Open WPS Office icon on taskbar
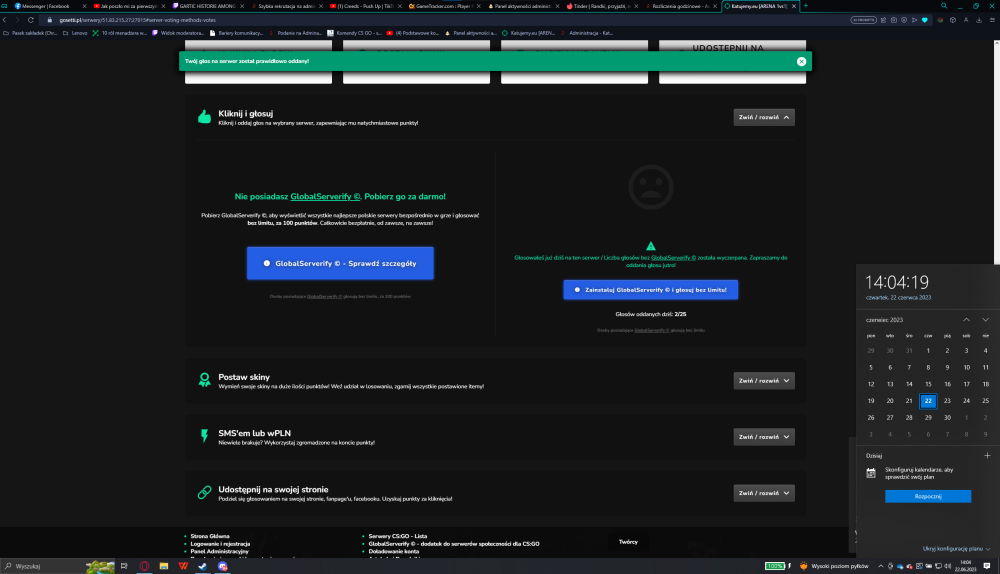The height and width of the screenshot is (574, 1000). (183, 566)
